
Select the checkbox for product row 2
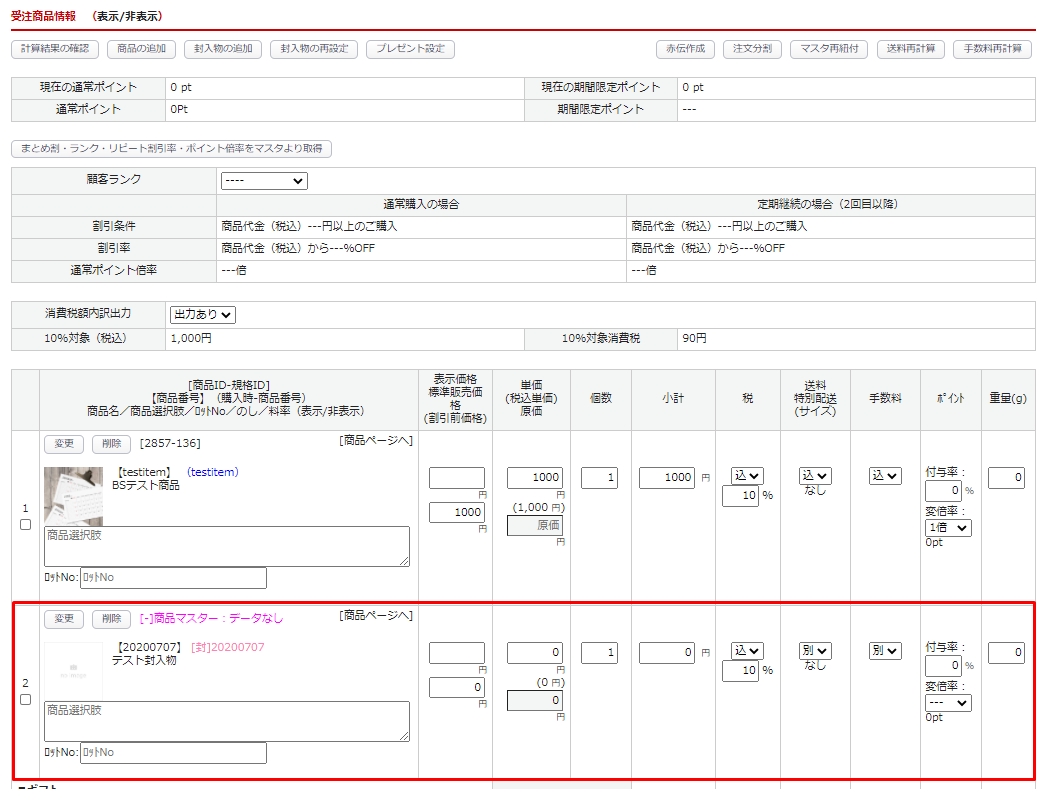26,699
